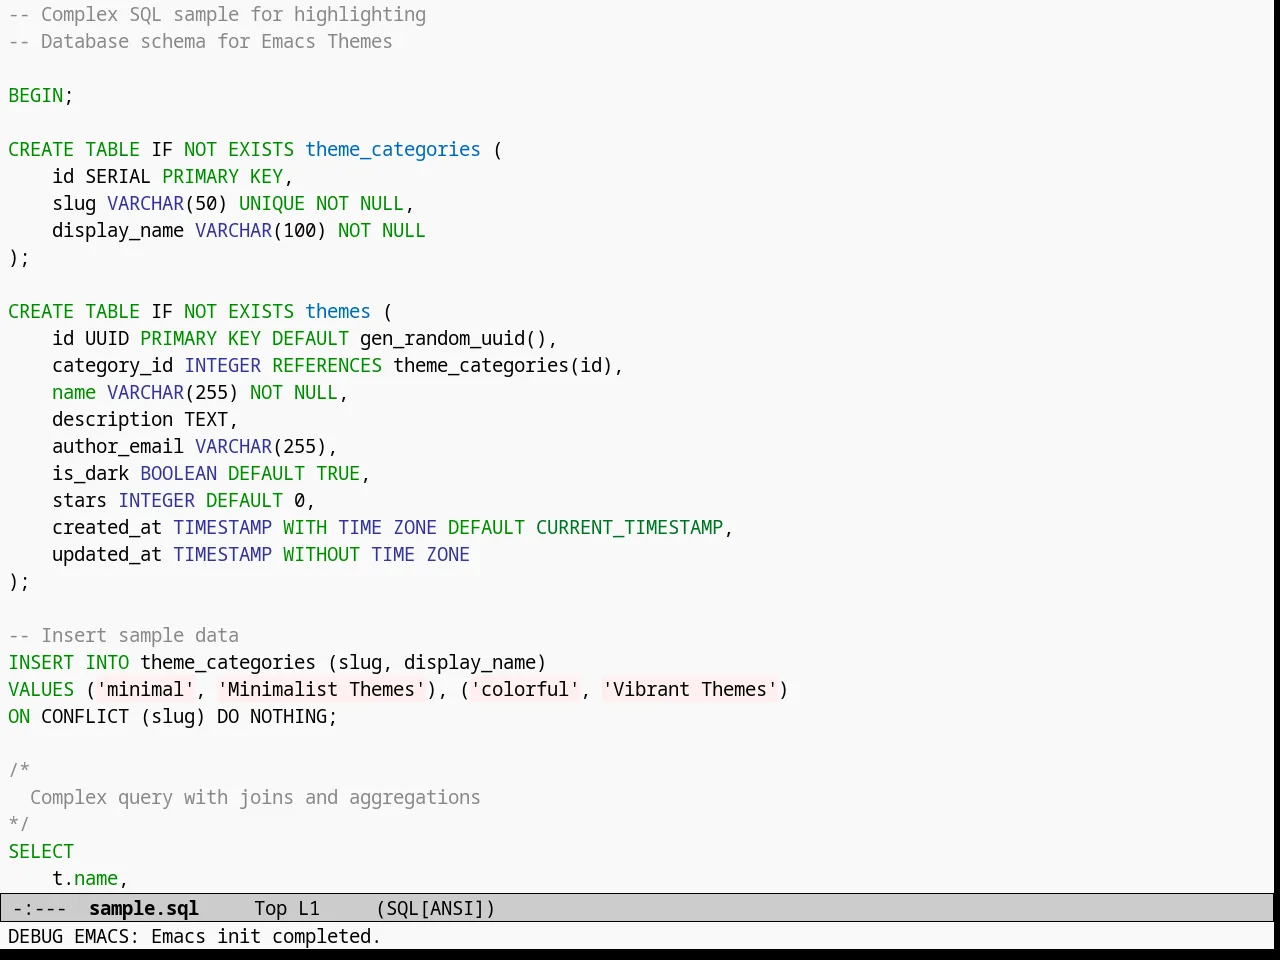
Task: Click INSERT INTO keyword line
Action: coord(69,662)
